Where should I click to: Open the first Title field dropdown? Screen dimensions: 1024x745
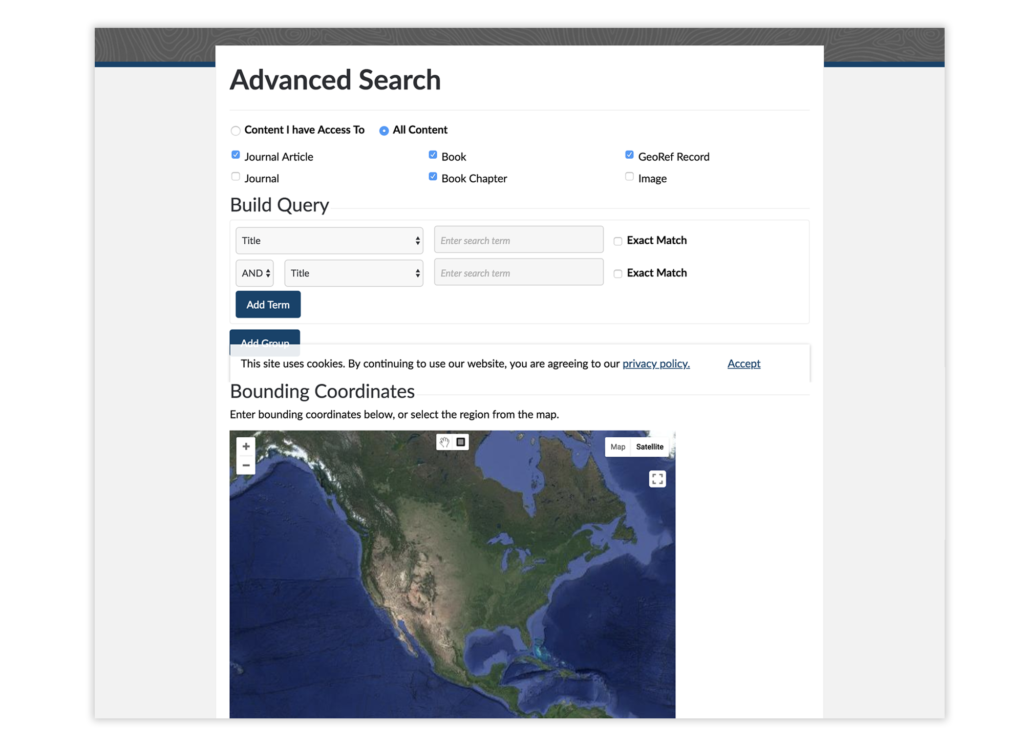[329, 240]
